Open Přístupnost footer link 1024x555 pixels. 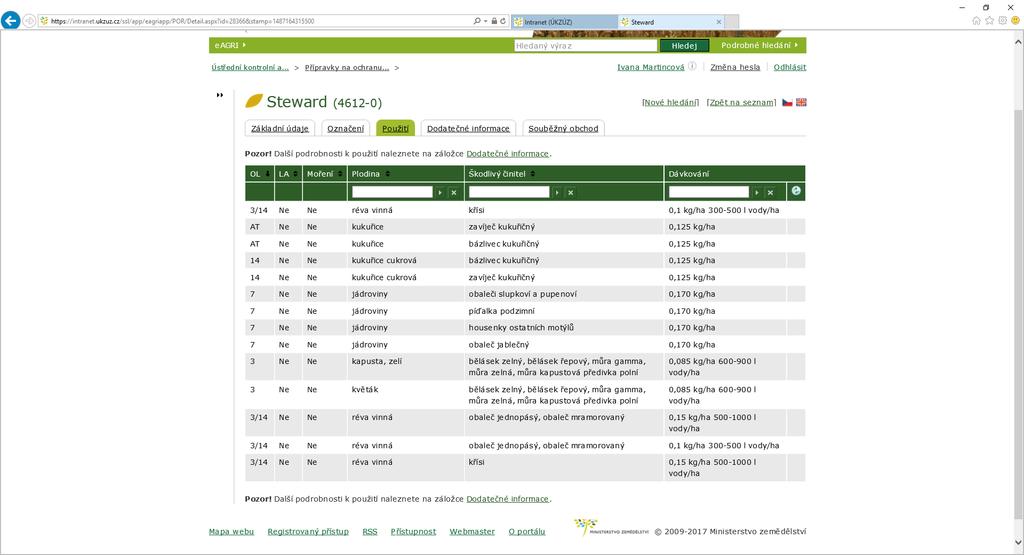click(x=413, y=531)
